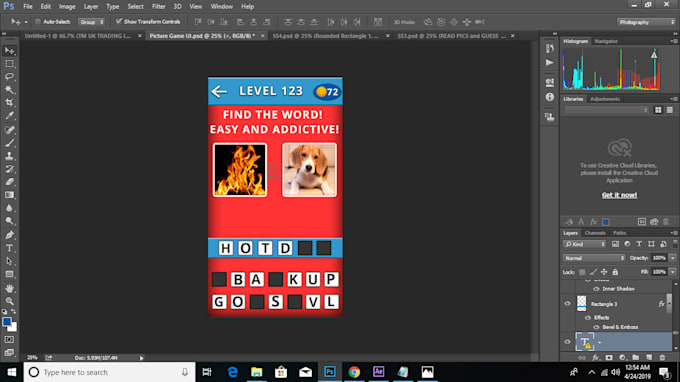Open File Explorer from the taskbar
Viewport: 680px width, 382px height.
pyautogui.click(x=257, y=372)
